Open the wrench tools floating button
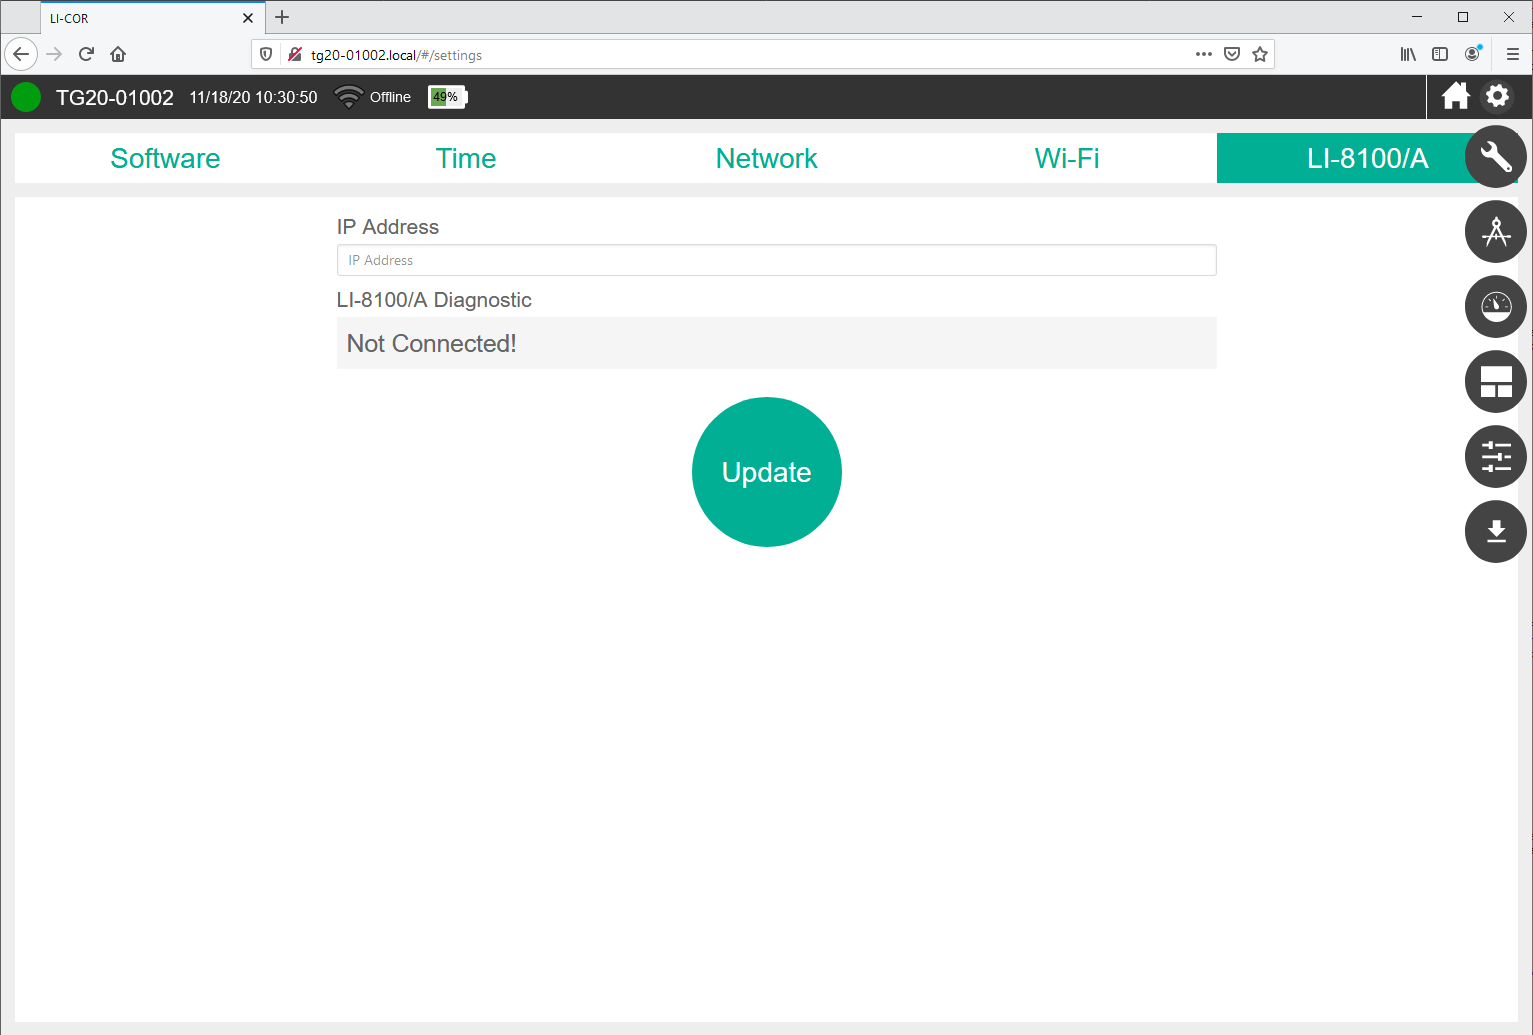This screenshot has width=1533, height=1035. point(1496,156)
